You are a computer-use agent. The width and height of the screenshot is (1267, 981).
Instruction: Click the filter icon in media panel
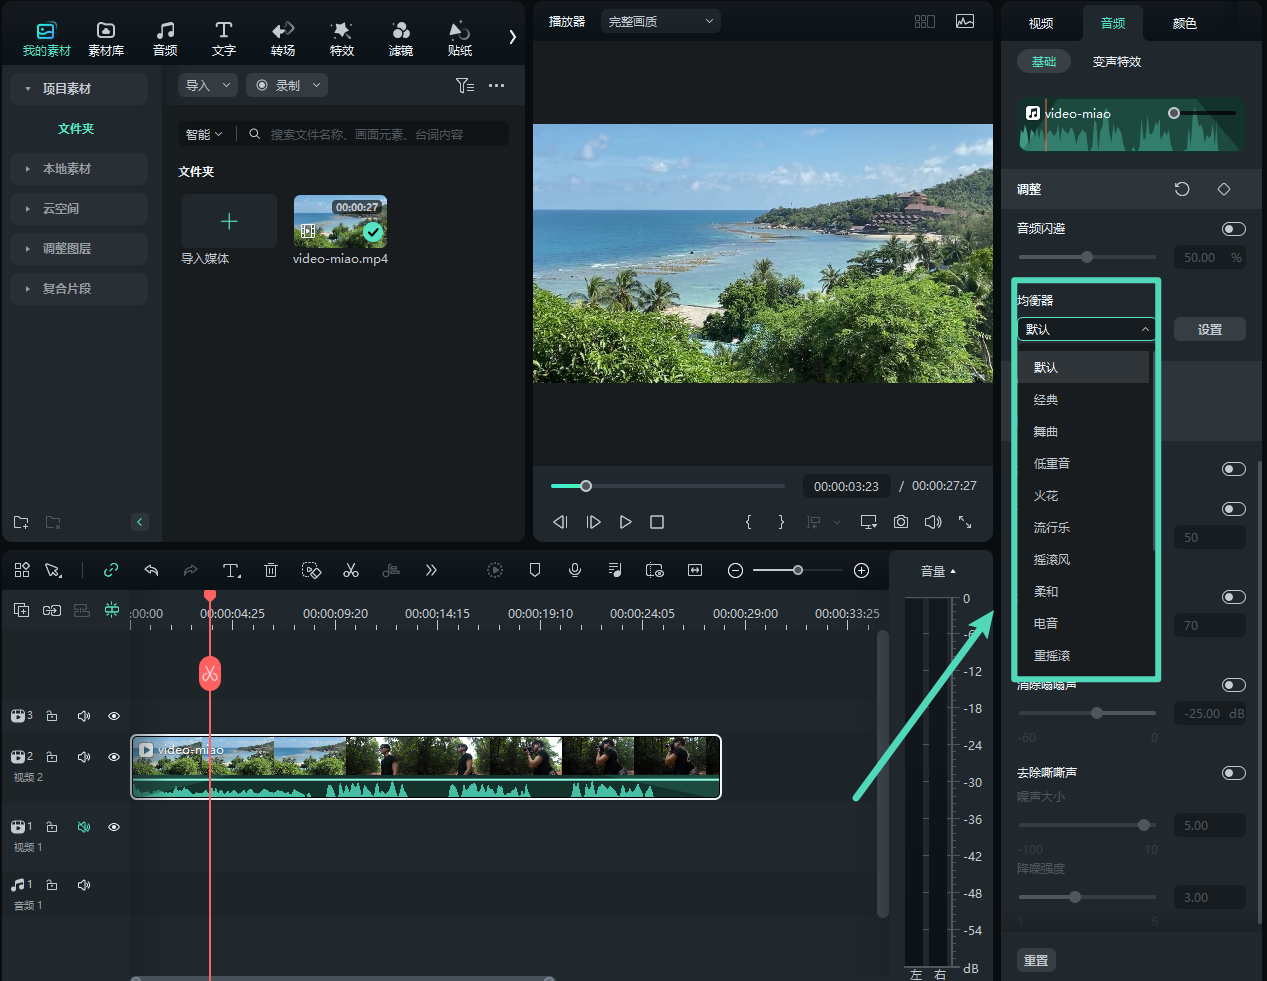point(465,86)
